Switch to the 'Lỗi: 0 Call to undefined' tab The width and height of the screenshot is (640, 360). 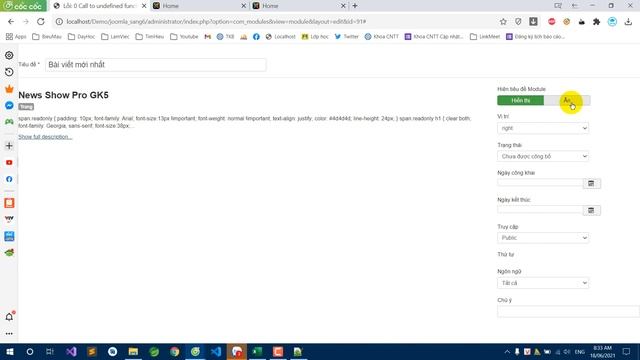pyautogui.click(x=100, y=6)
